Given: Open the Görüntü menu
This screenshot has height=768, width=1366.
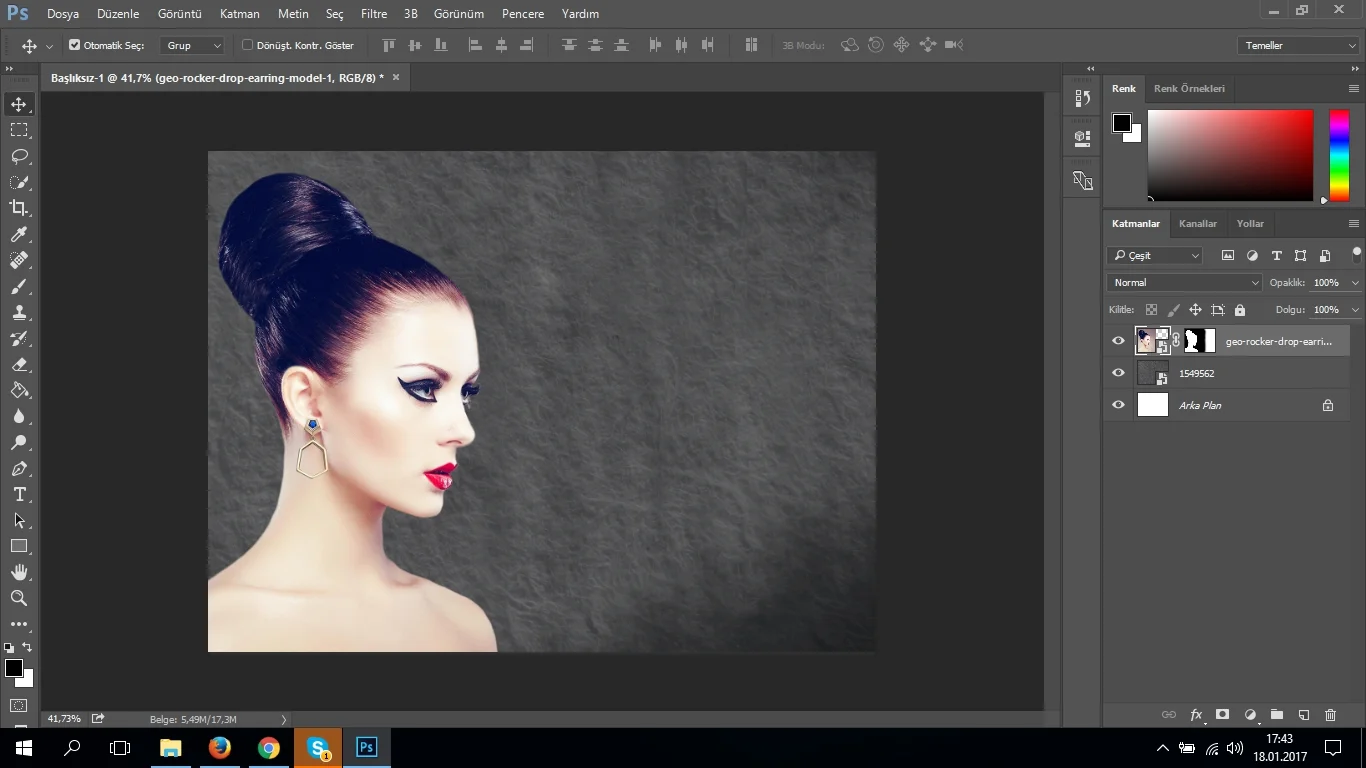Looking at the screenshot, I should (180, 14).
